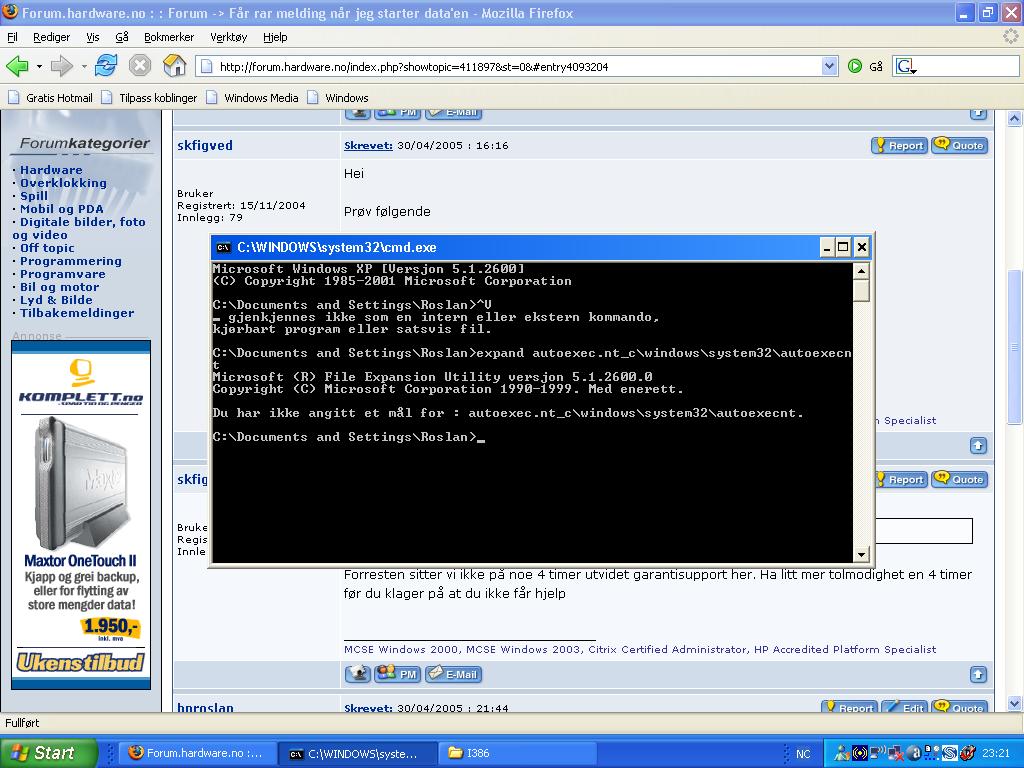This screenshot has width=1024, height=768.
Task: Go to Overklokking forum category
Action: [63, 183]
